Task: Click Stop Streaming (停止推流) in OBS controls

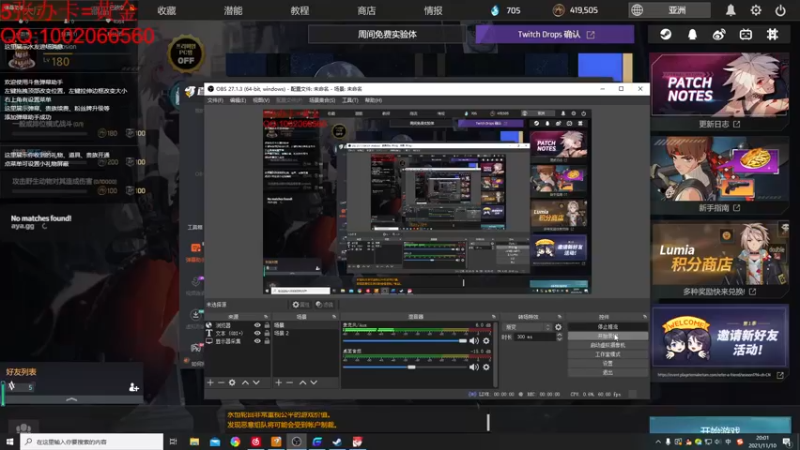Action: coord(608,327)
